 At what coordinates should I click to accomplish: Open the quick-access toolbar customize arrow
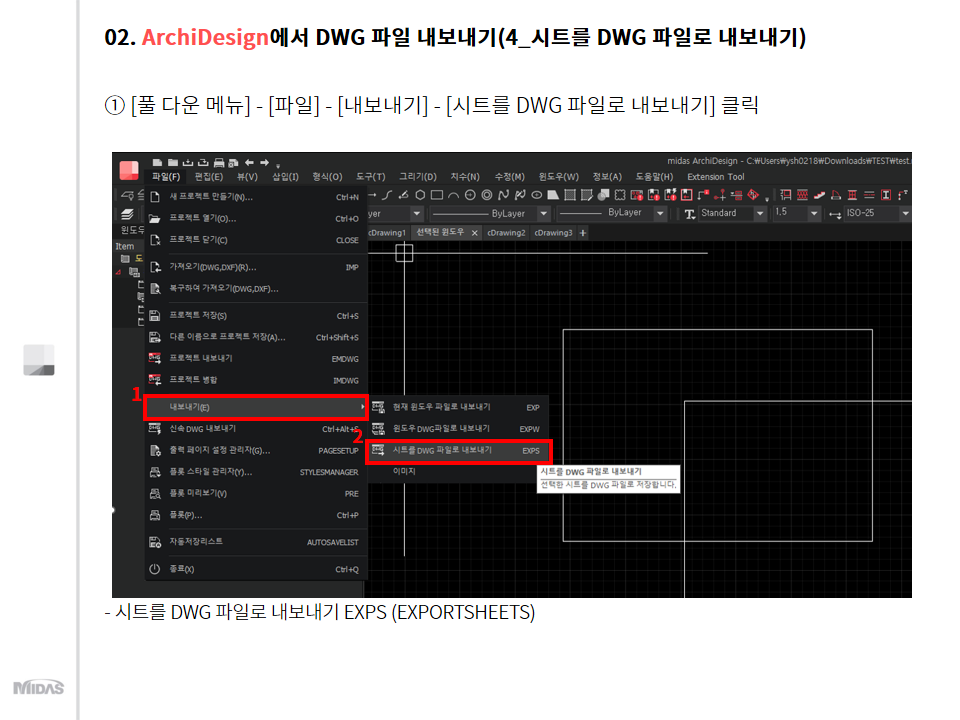278,165
